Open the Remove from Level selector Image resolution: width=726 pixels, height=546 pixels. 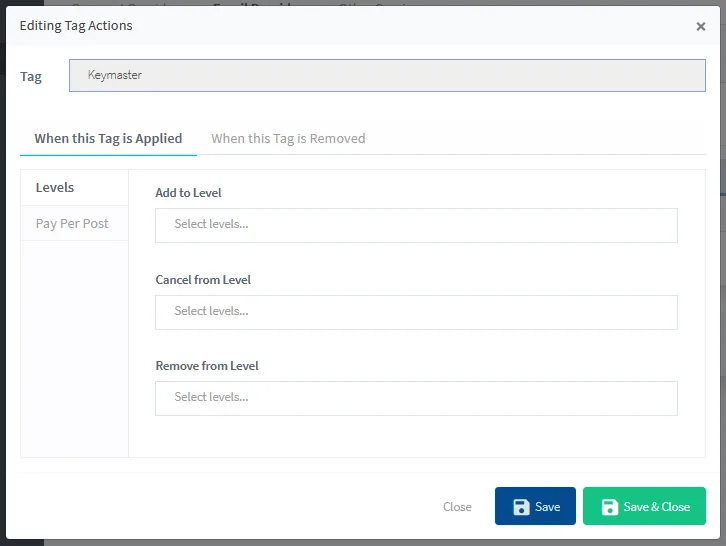(416, 399)
